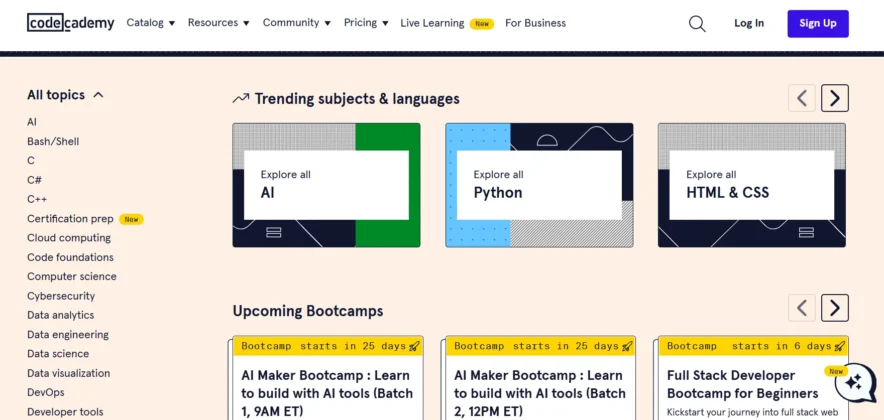Open the Resources dropdown menu
Image resolution: width=884 pixels, height=420 pixels.
coord(219,23)
